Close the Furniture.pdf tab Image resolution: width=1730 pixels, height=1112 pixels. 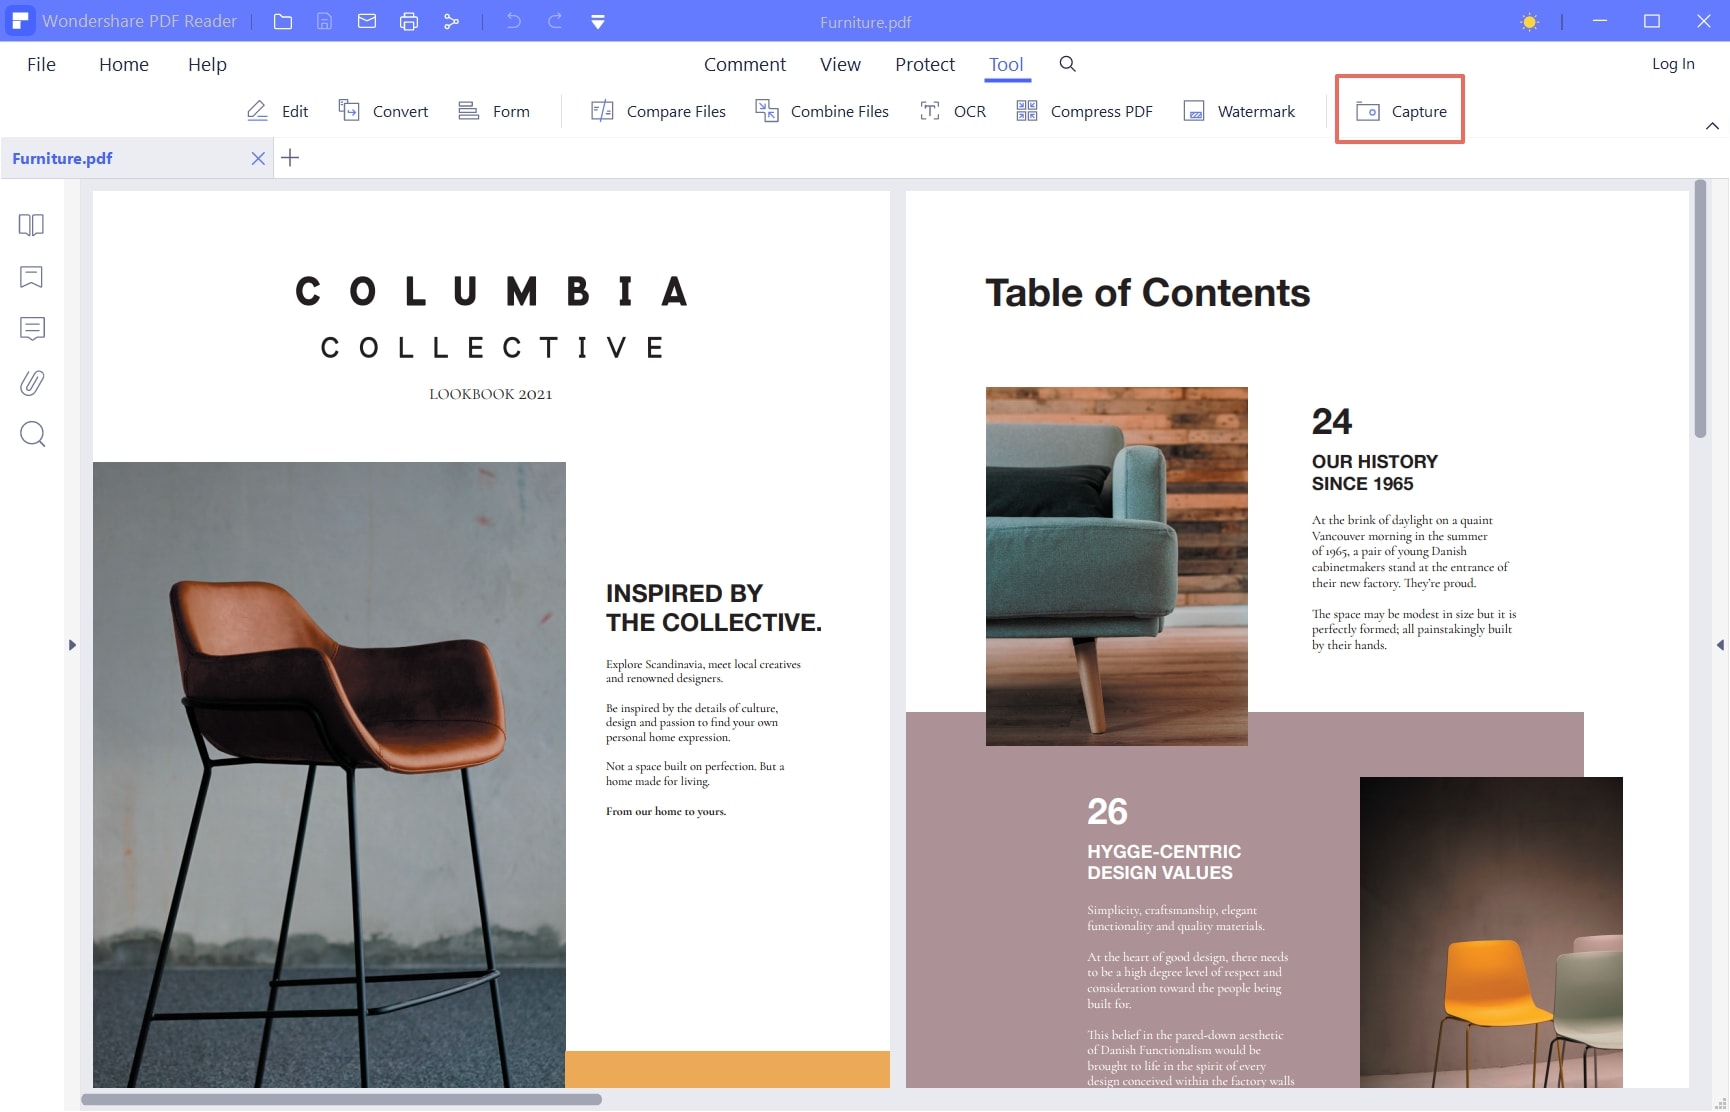(x=258, y=158)
